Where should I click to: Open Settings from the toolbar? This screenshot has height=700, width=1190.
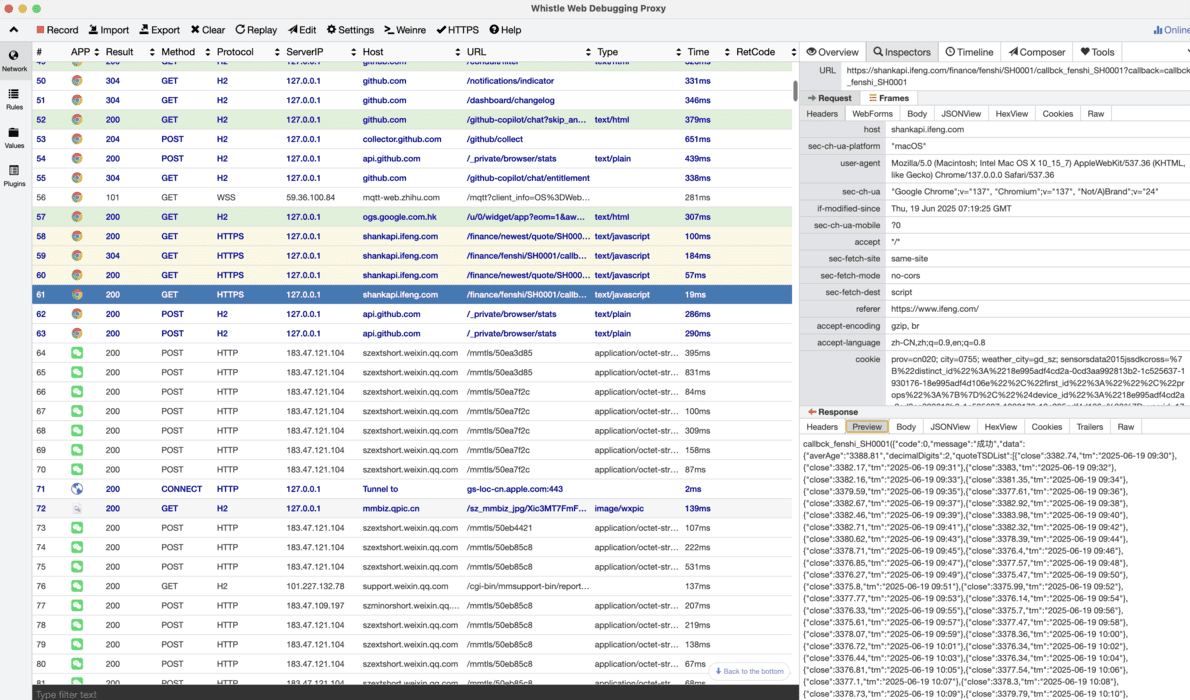tap(350, 30)
